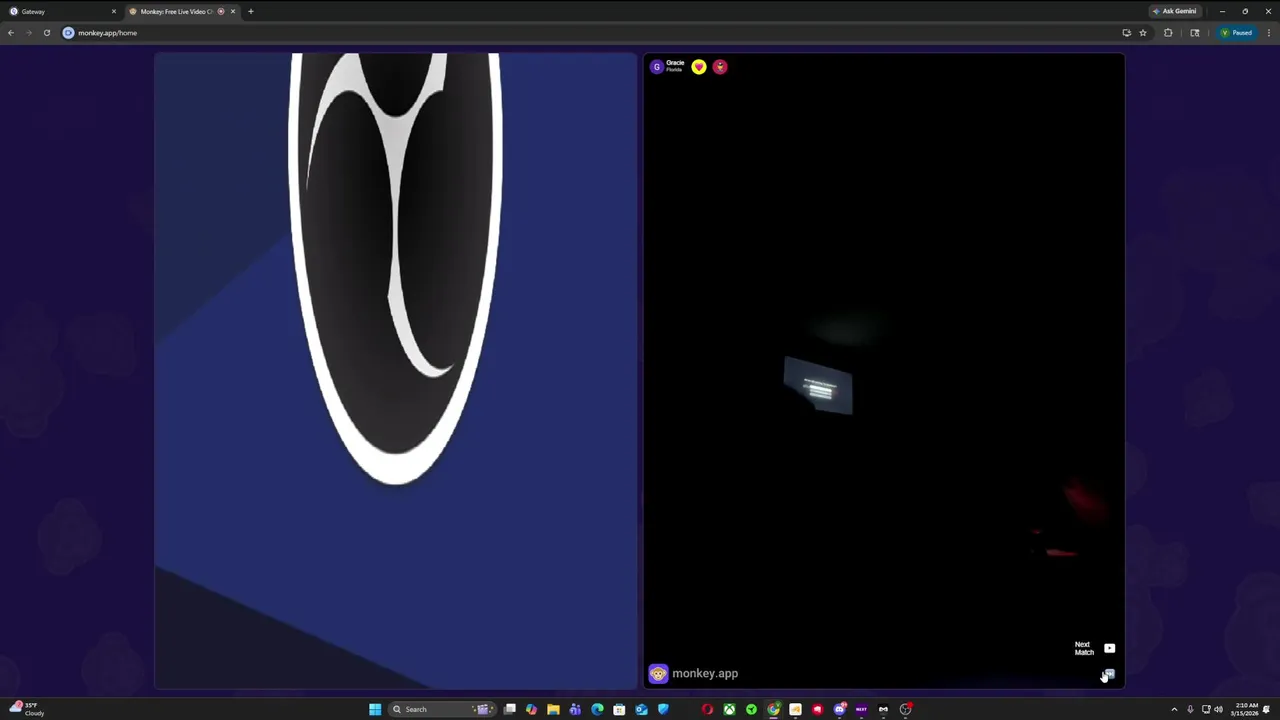Click the install app icon in address bar
Screen dimensions: 1280x720
[1126, 33]
